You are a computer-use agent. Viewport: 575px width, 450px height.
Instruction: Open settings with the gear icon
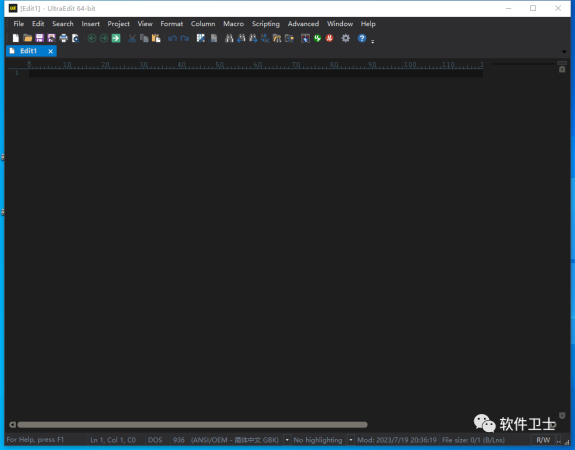coord(345,38)
